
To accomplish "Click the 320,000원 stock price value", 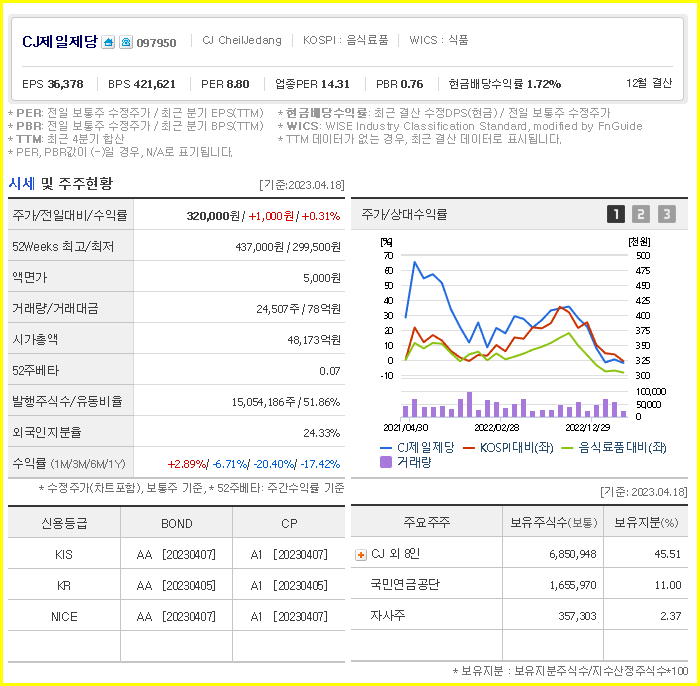I will [x=213, y=216].
